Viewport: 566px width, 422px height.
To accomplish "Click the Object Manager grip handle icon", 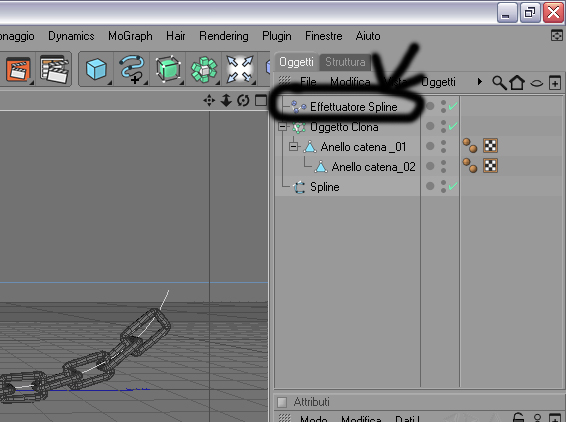I will (x=284, y=81).
